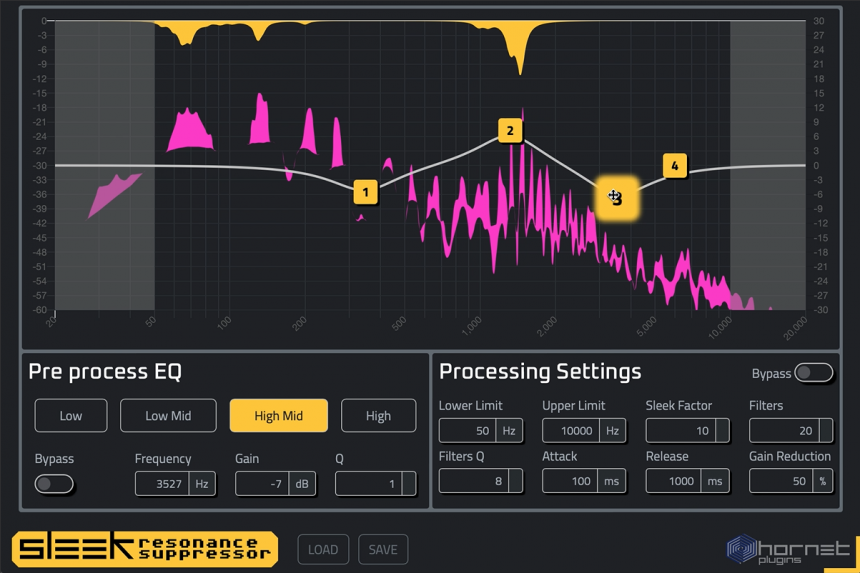Click the % unit of Gain Reduction
The width and height of the screenshot is (860, 573).
[x=823, y=481]
